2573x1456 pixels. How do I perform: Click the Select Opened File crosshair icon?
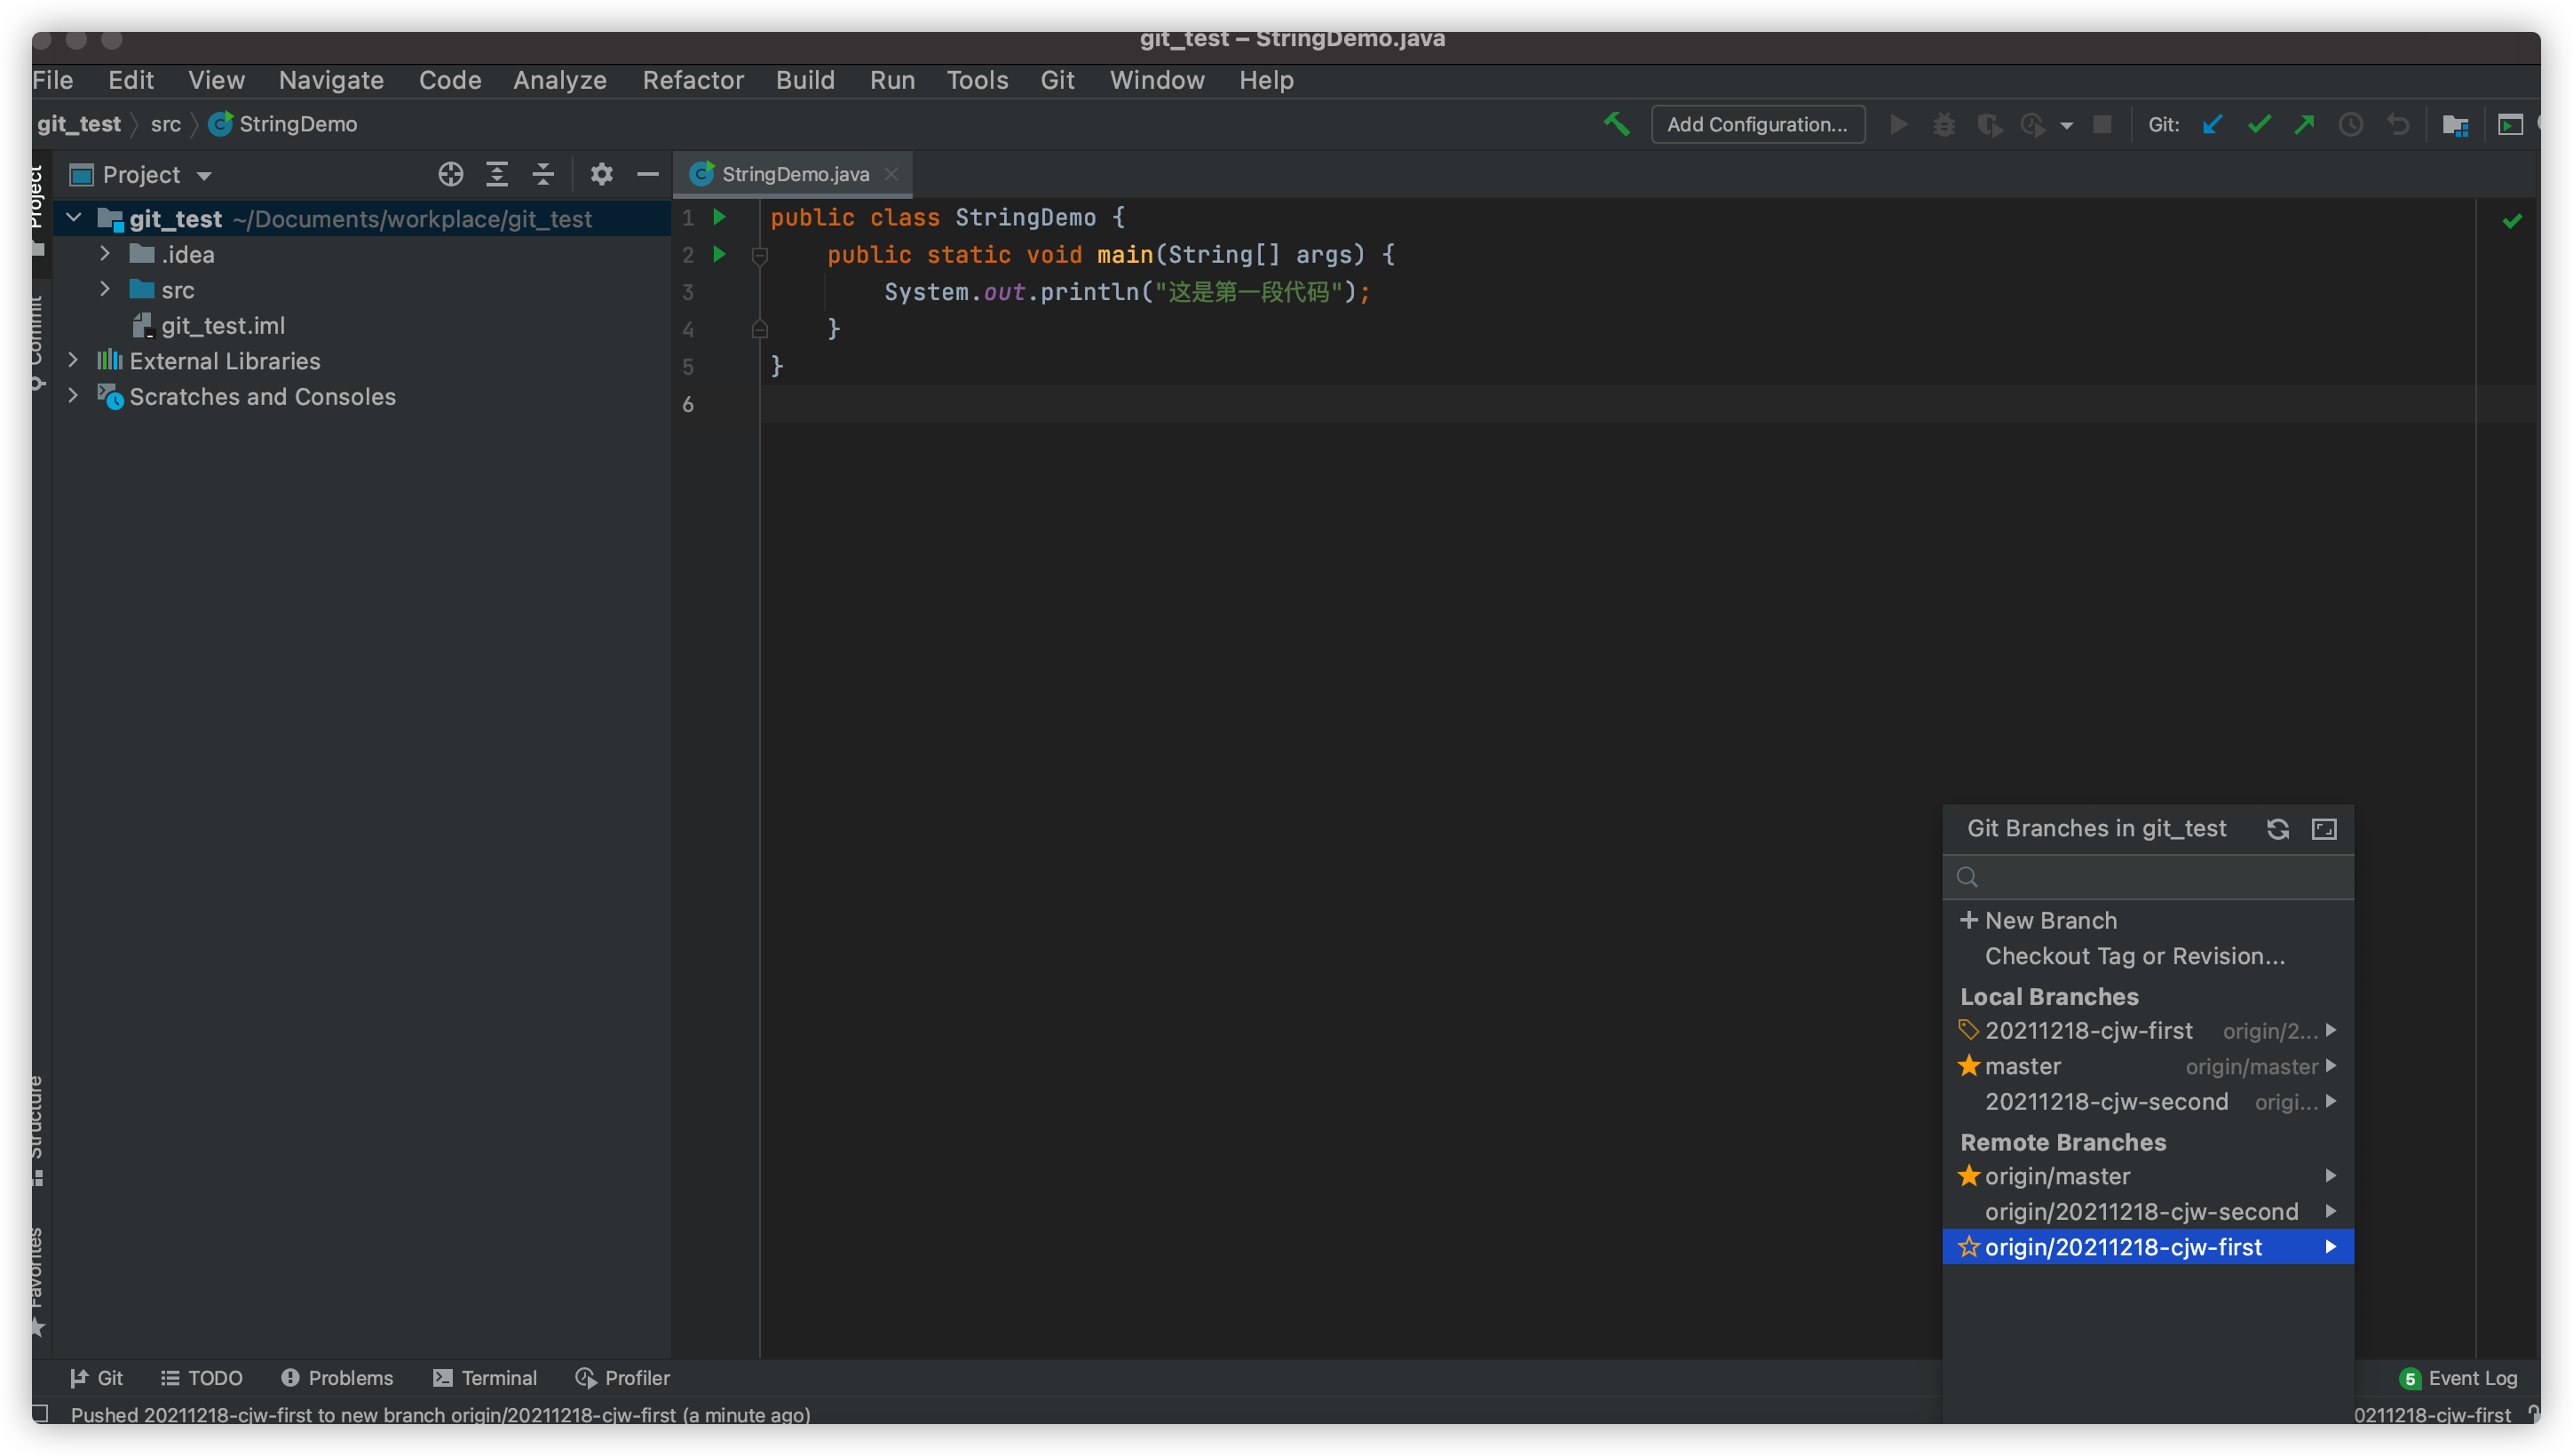click(450, 174)
